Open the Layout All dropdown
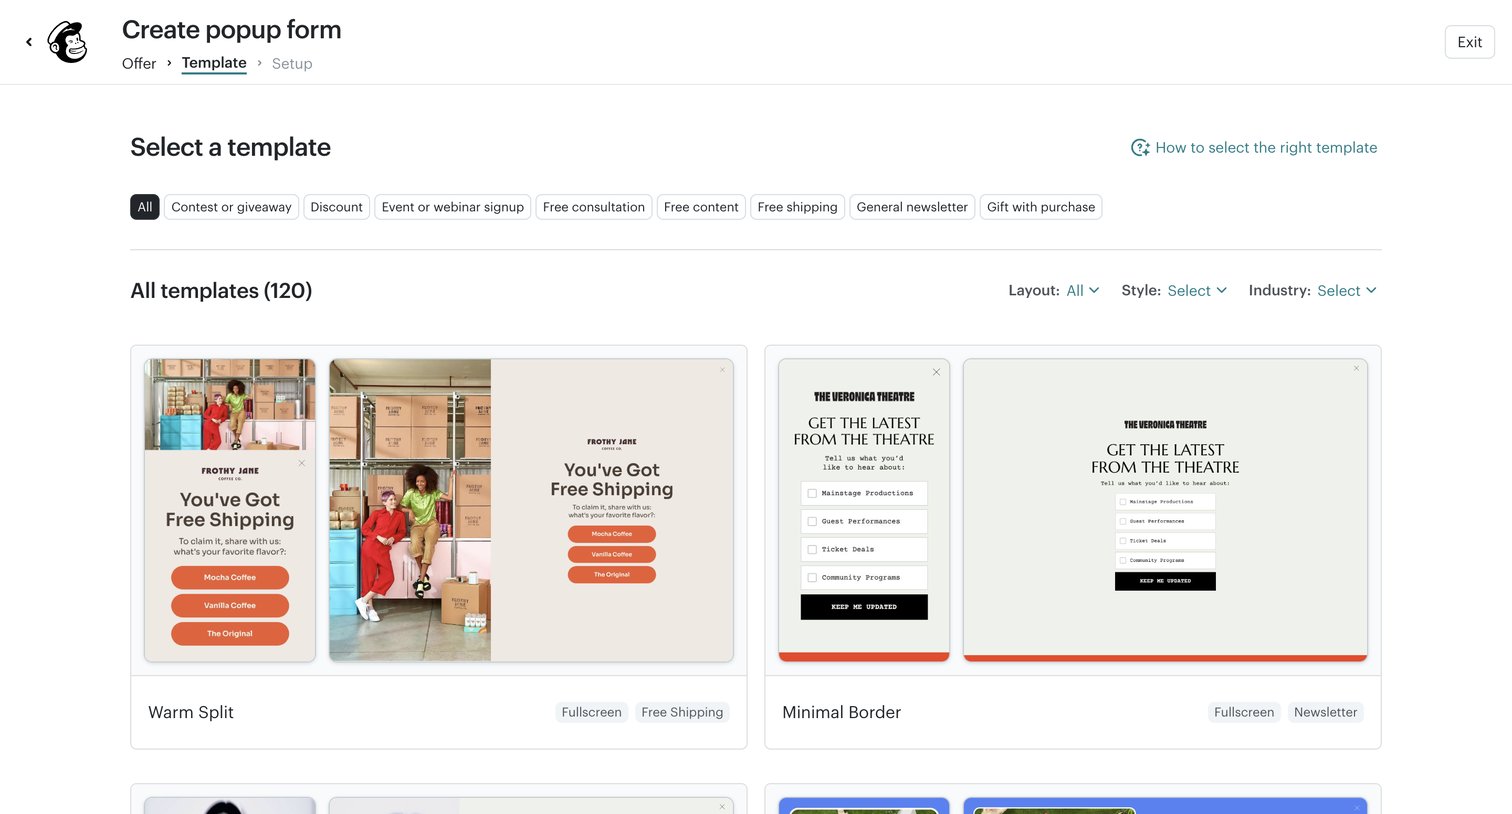 1083,291
